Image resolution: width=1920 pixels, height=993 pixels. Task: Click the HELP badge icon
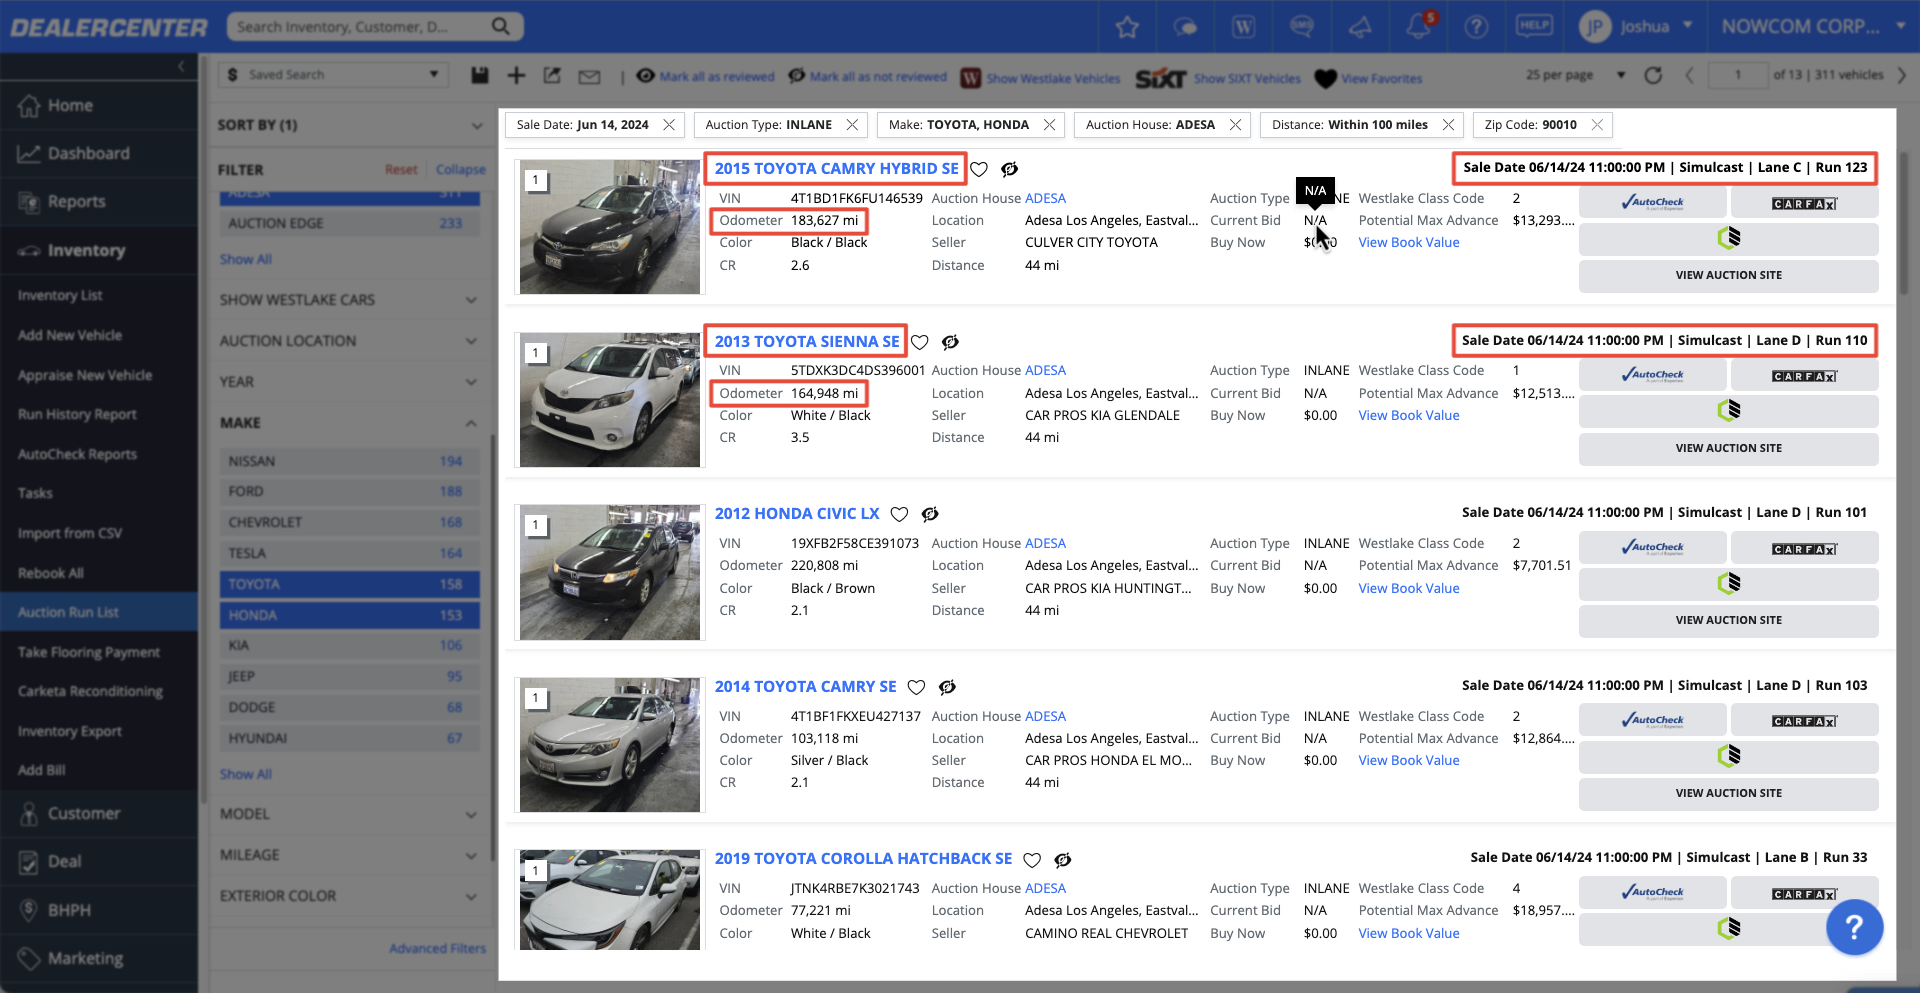(x=1534, y=26)
